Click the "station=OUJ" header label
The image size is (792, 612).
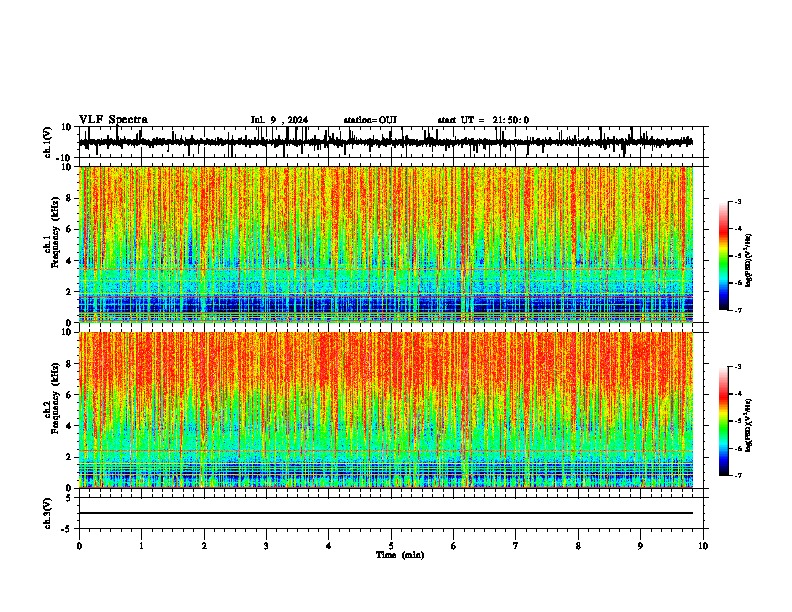point(370,120)
